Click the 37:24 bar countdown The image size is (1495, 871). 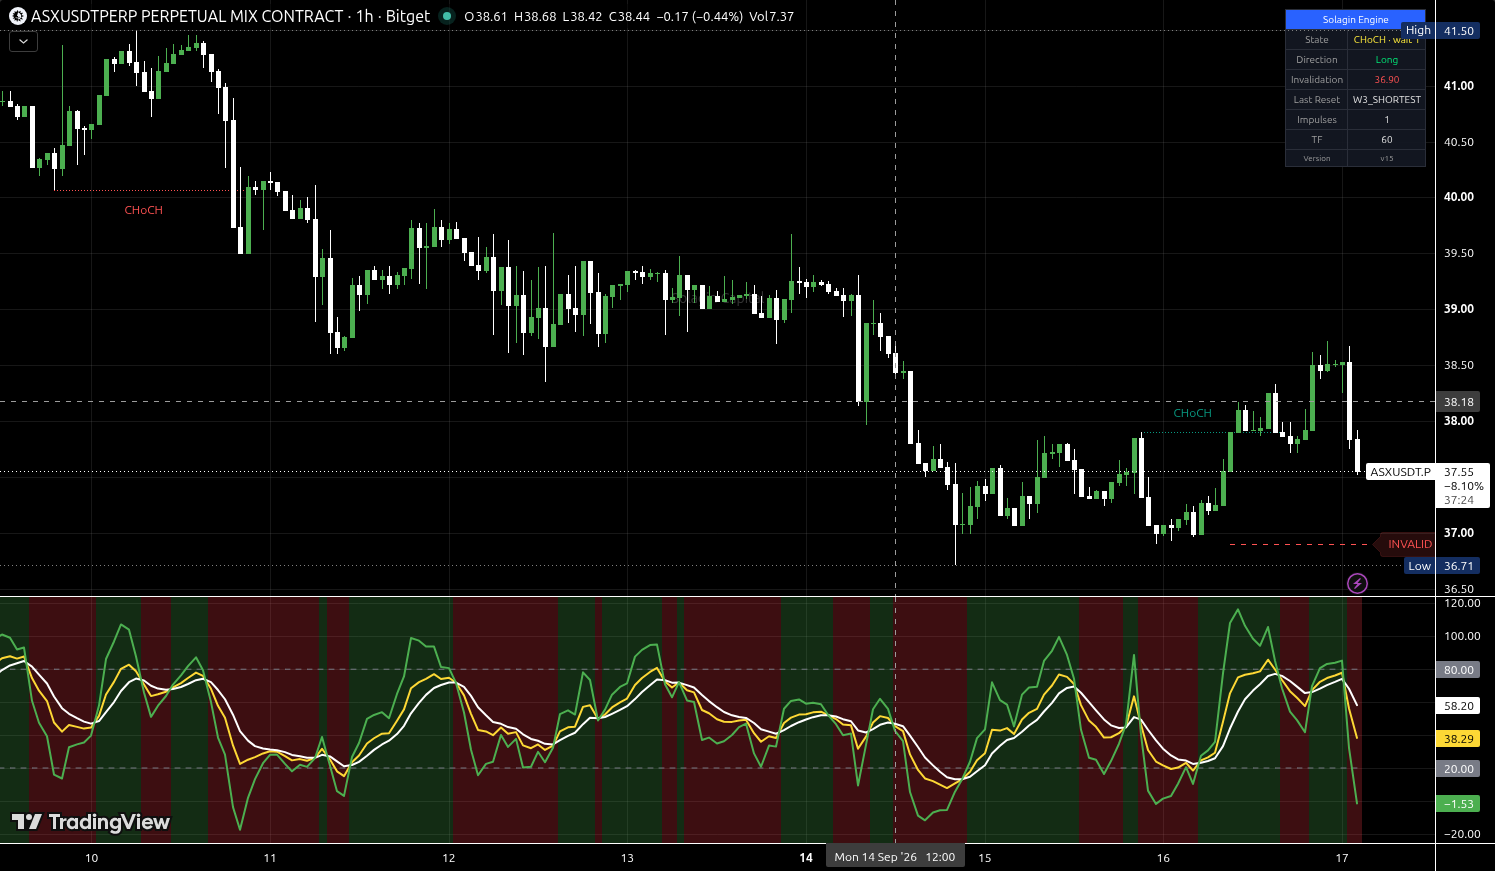click(1459, 500)
